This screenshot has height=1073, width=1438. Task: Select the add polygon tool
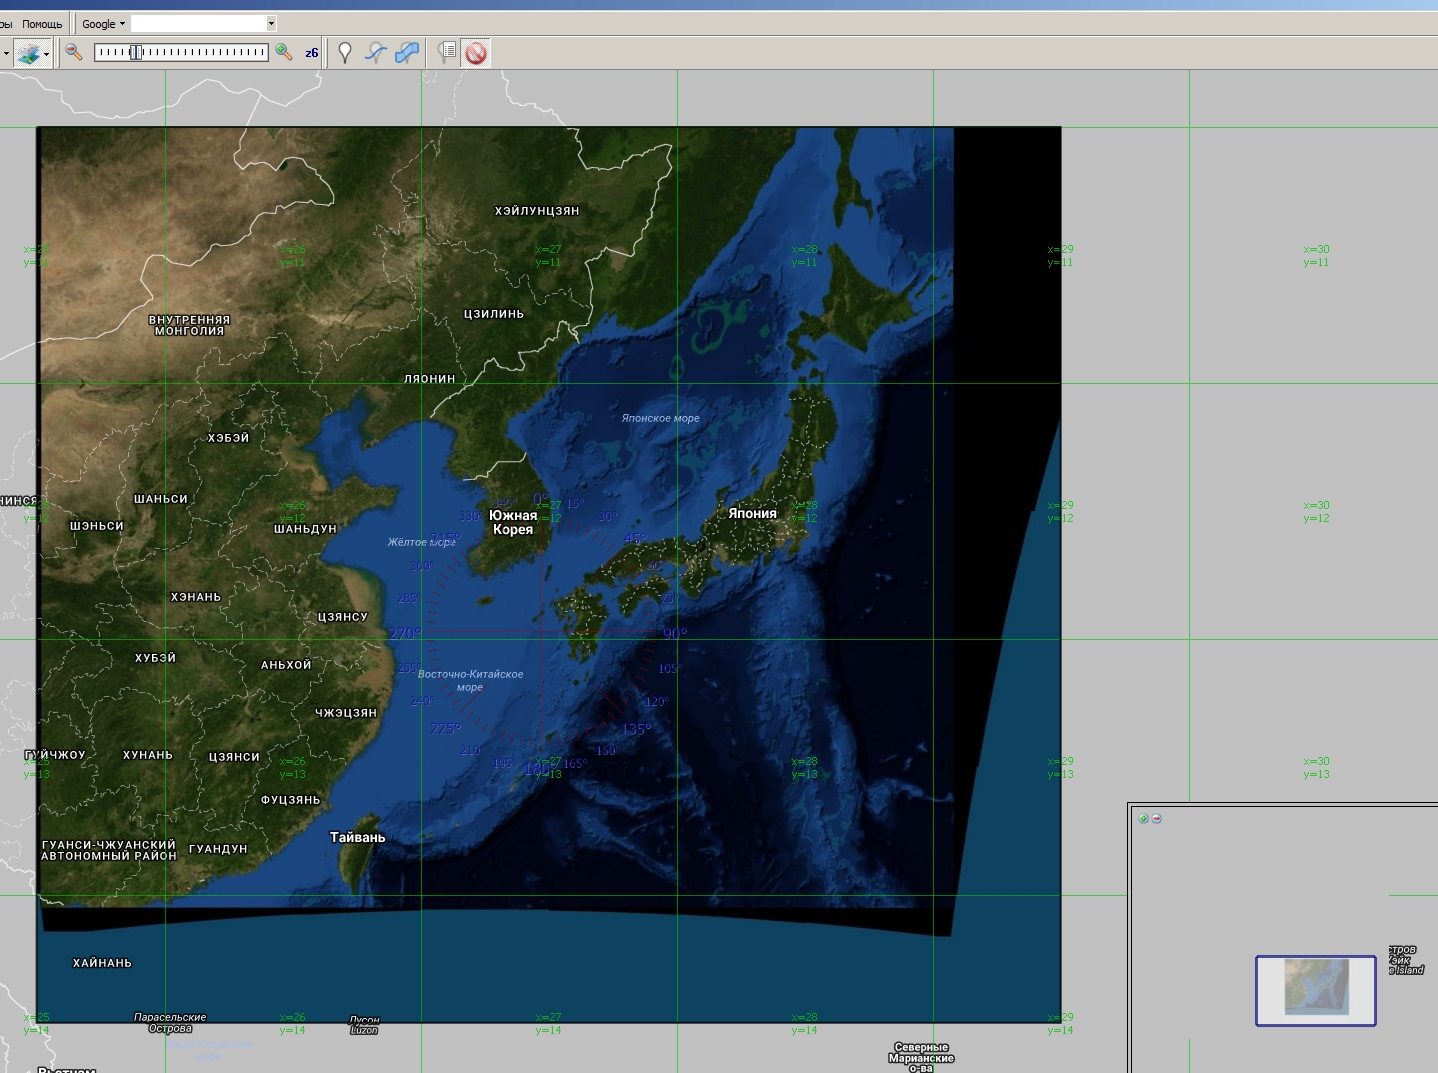407,53
